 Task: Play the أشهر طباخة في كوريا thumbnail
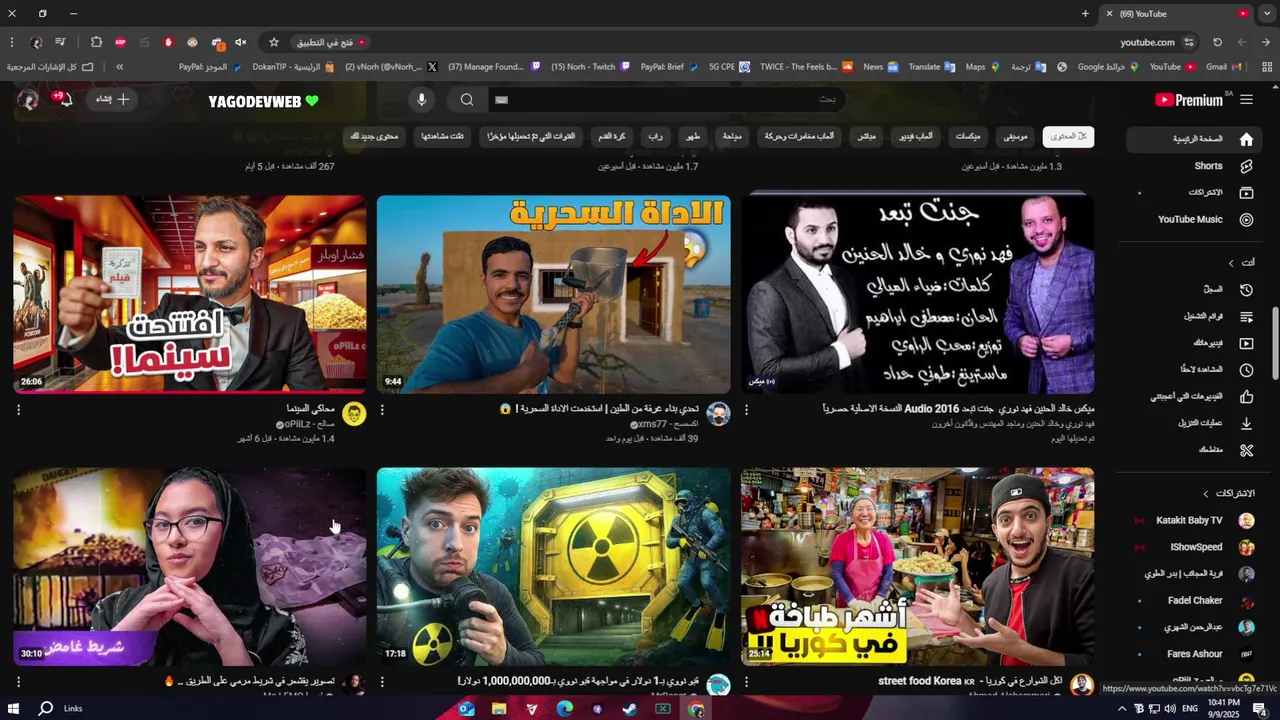(x=917, y=566)
